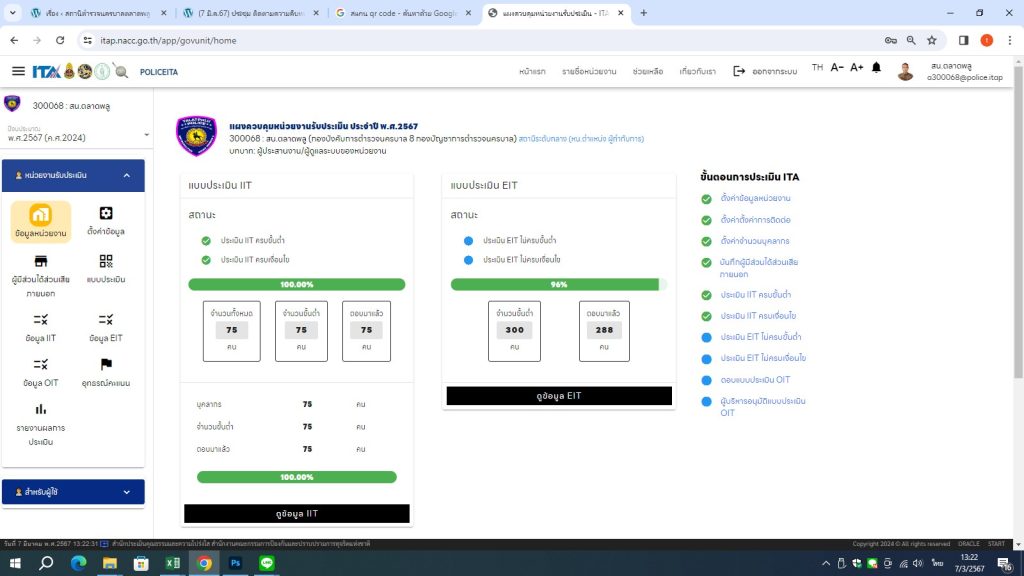Open the hamburger menu beside ITA logo
Image resolution: width=1024 pixels, height=576 pixels.
(18, 71)
